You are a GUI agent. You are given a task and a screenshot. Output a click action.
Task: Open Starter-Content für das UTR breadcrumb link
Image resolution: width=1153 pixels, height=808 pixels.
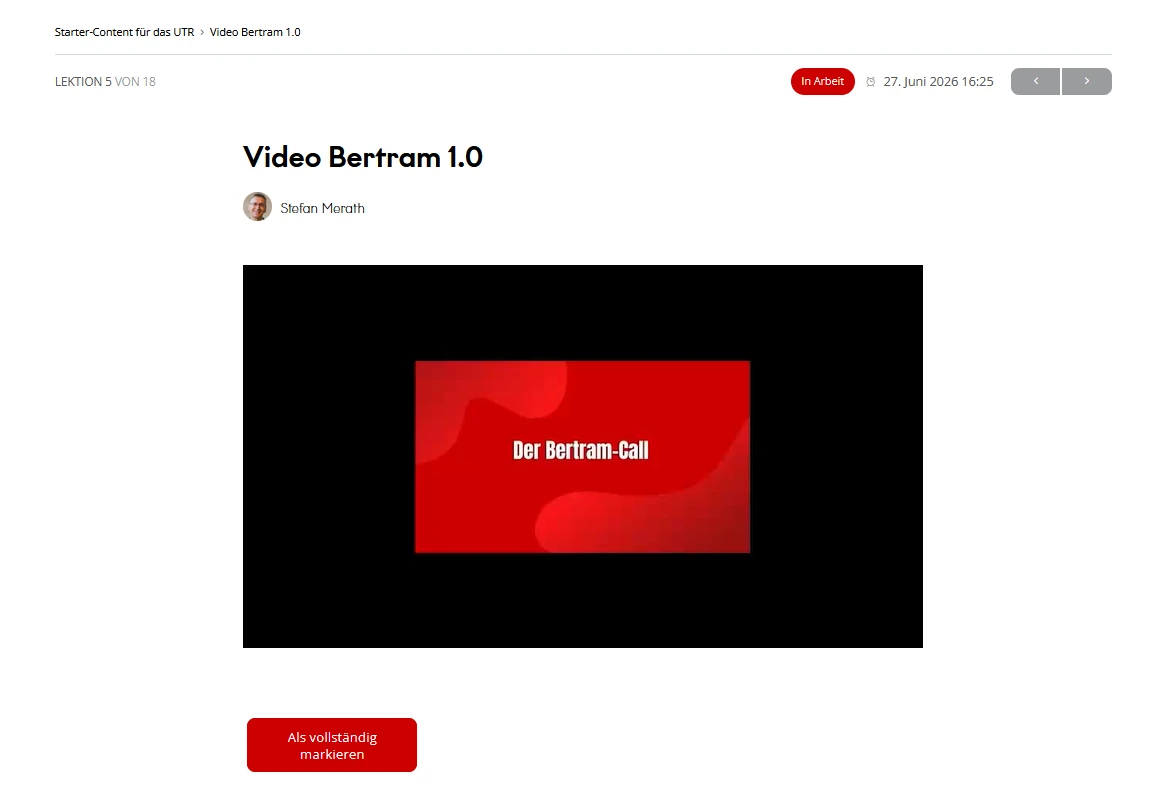(x=123, y=32)
